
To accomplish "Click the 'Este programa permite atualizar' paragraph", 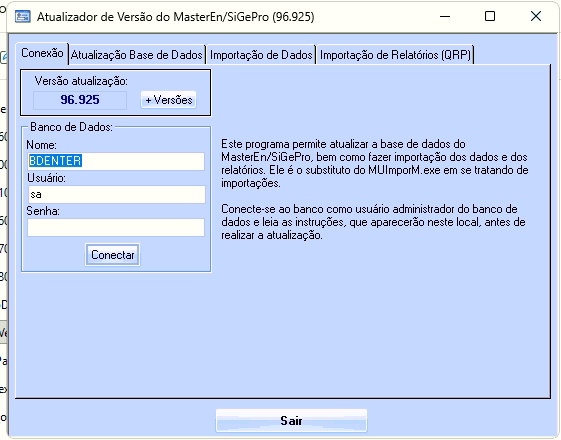I will pyautogui.click(x=375, y=163).
